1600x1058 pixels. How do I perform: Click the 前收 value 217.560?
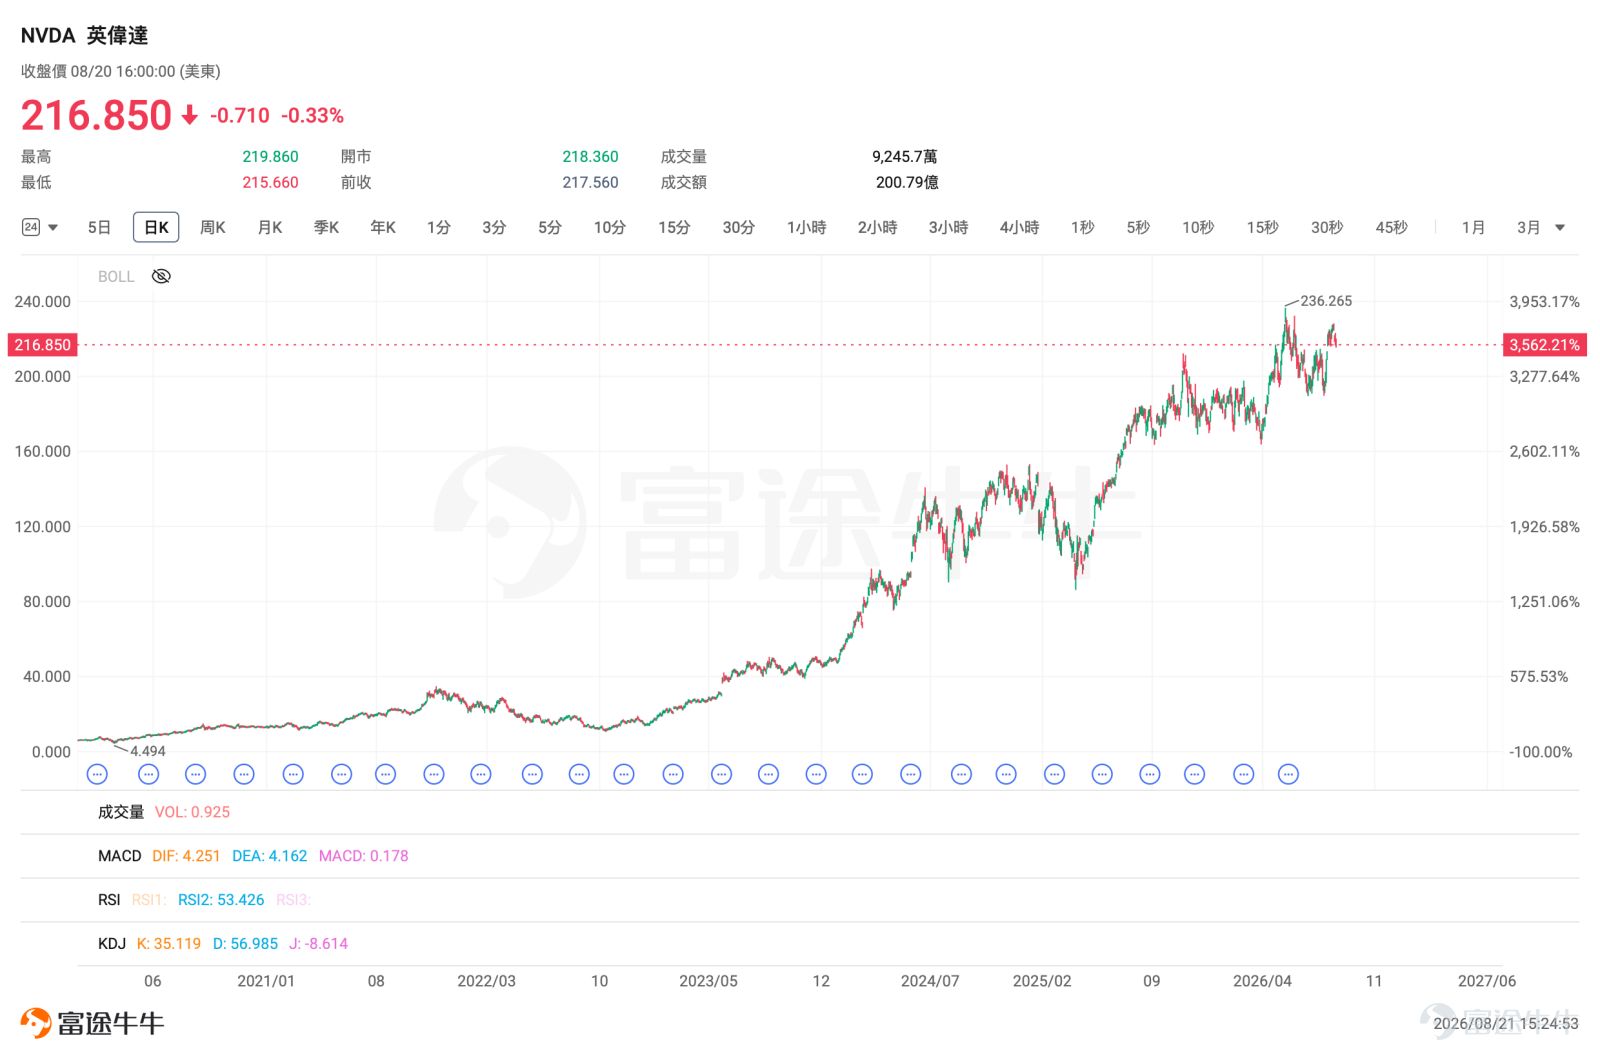click(x=590, y=182)
